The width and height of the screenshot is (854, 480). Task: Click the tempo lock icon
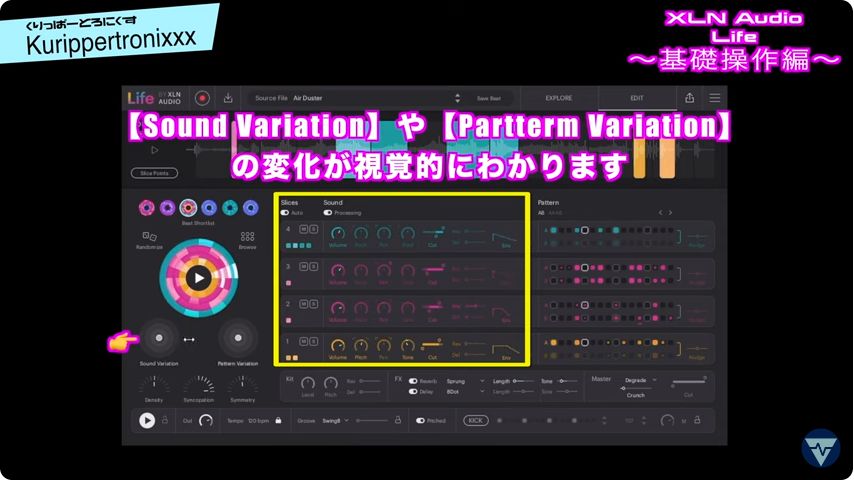[278, 421]
